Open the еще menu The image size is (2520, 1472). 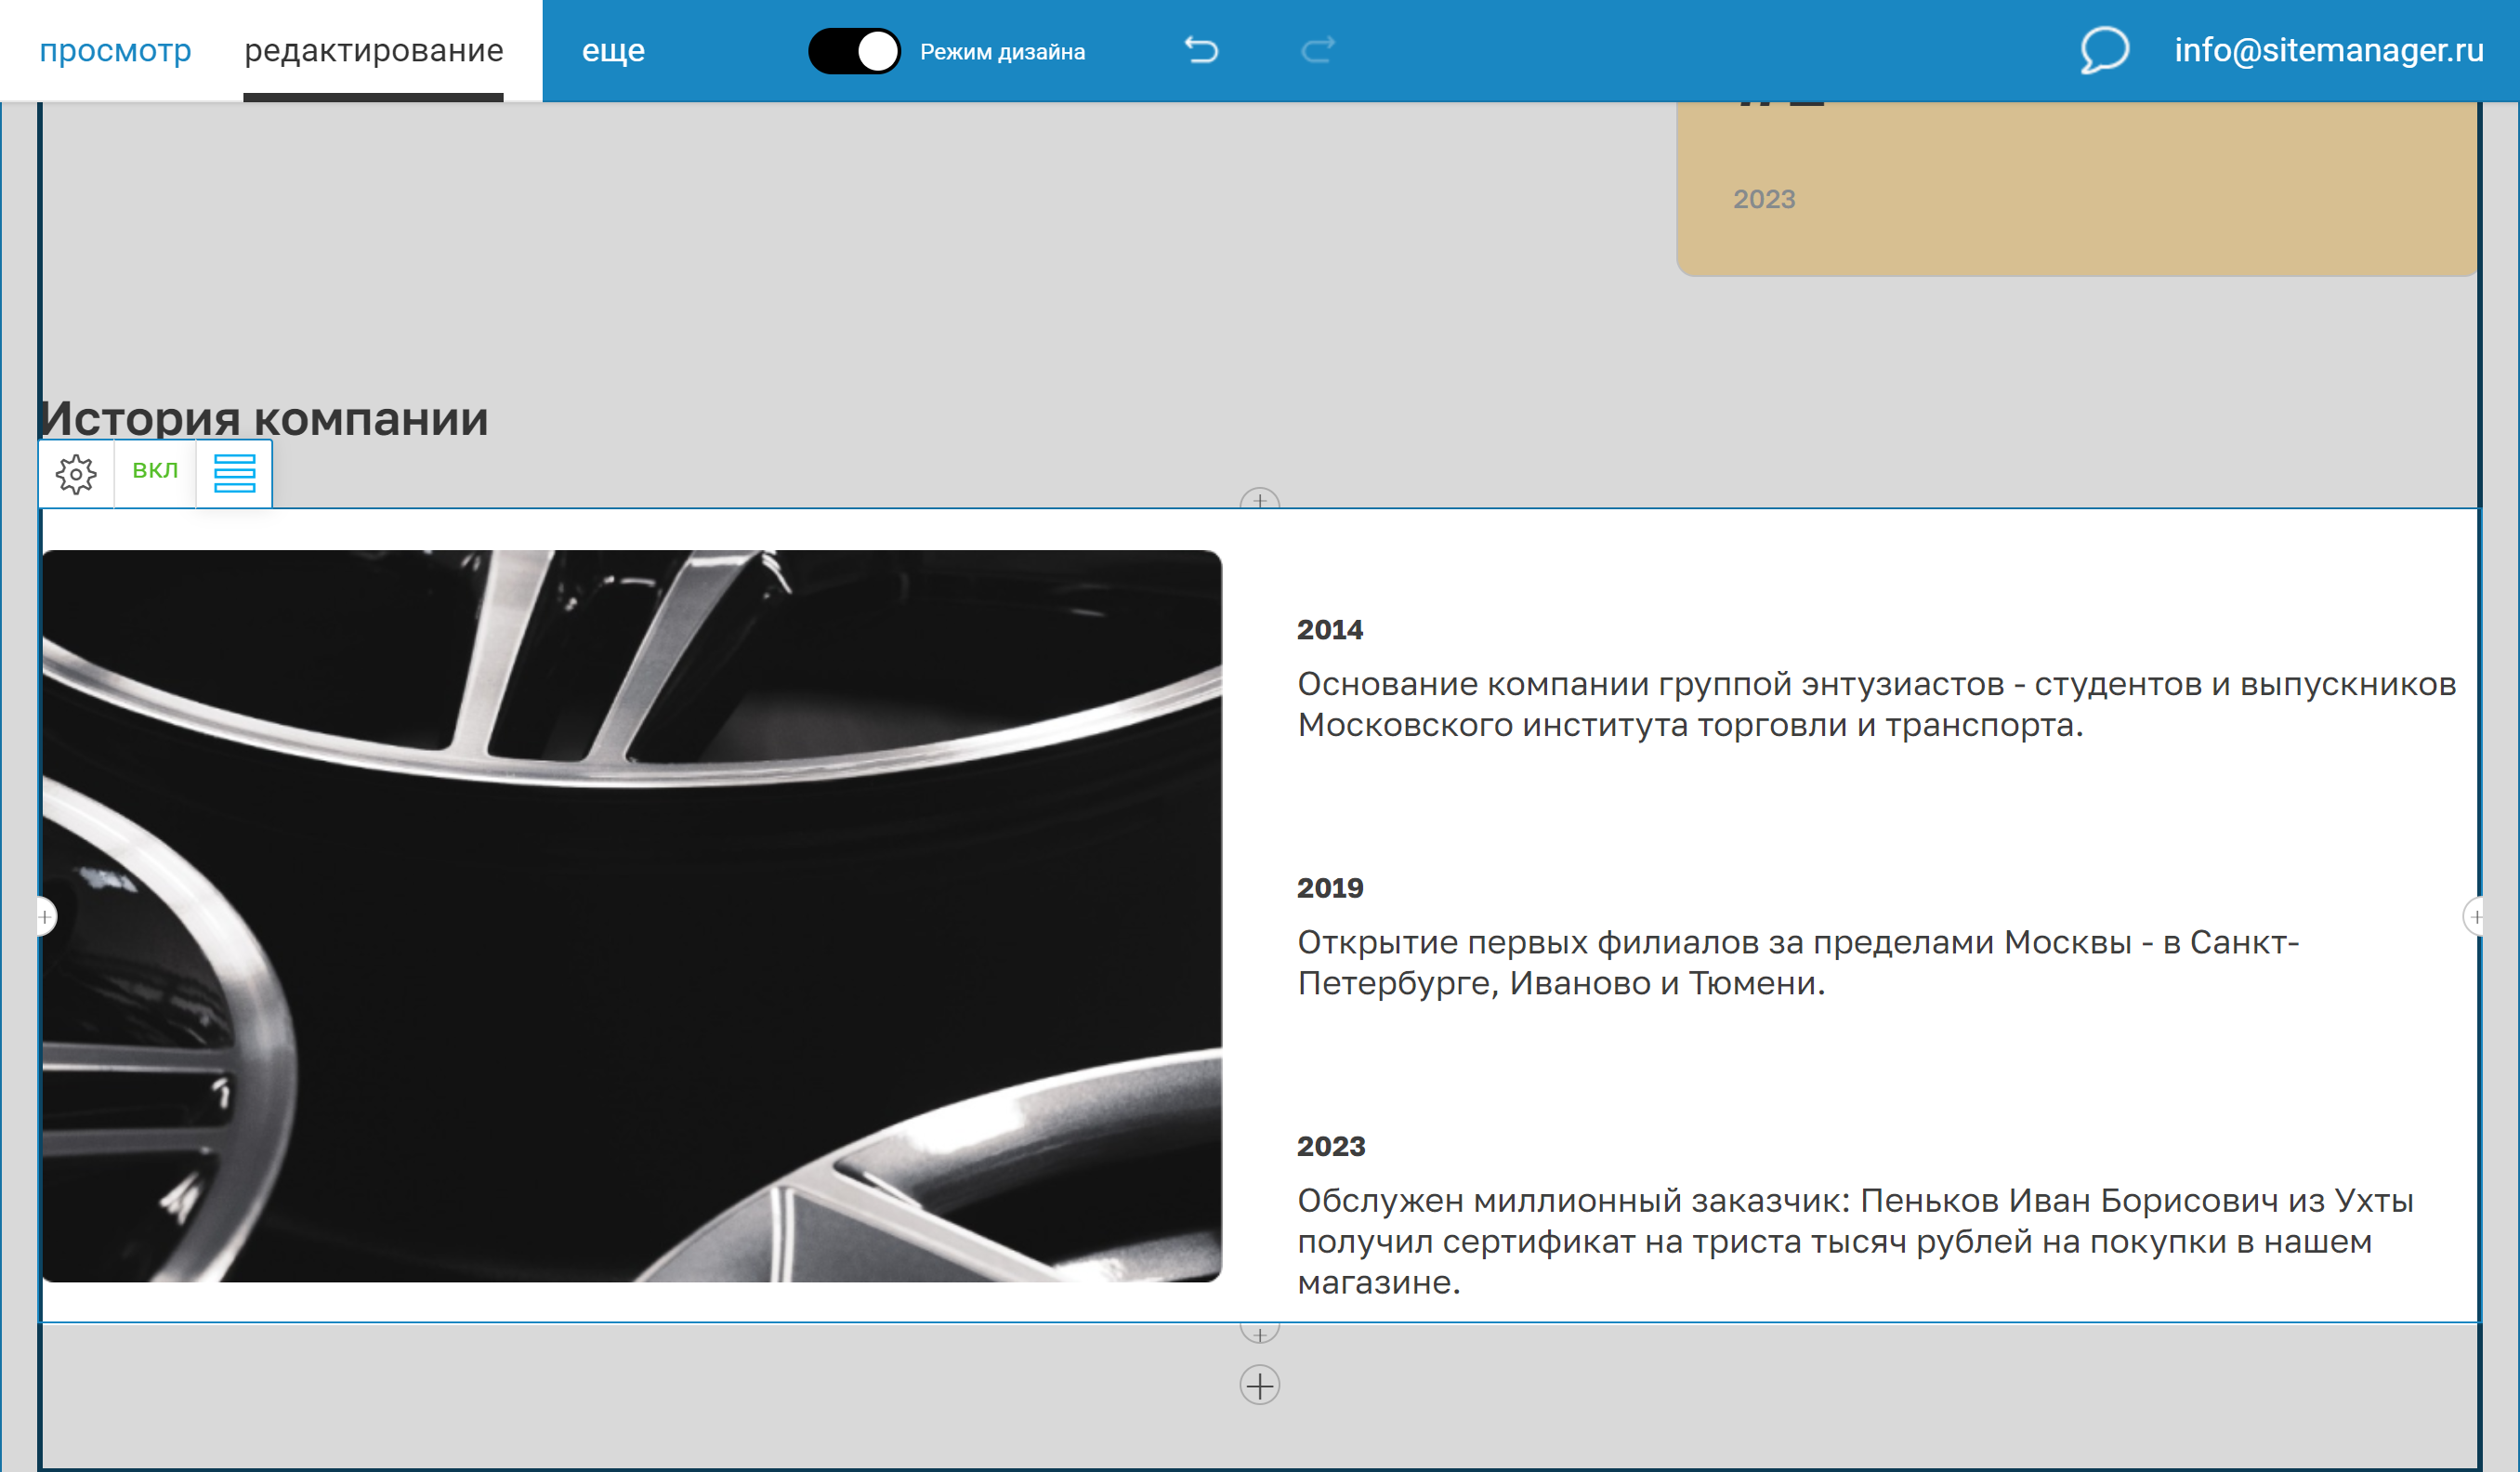[x=613, y=50]
